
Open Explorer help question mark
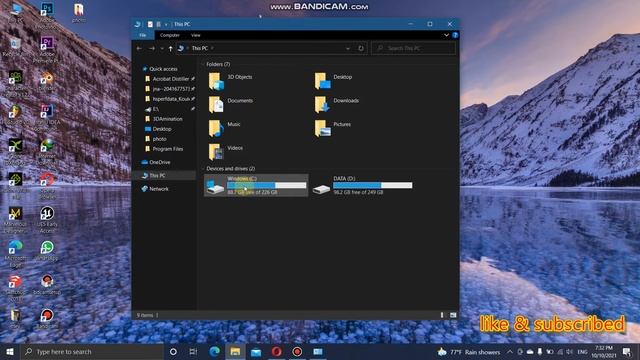pyautogui.click(x=455, y=35)
